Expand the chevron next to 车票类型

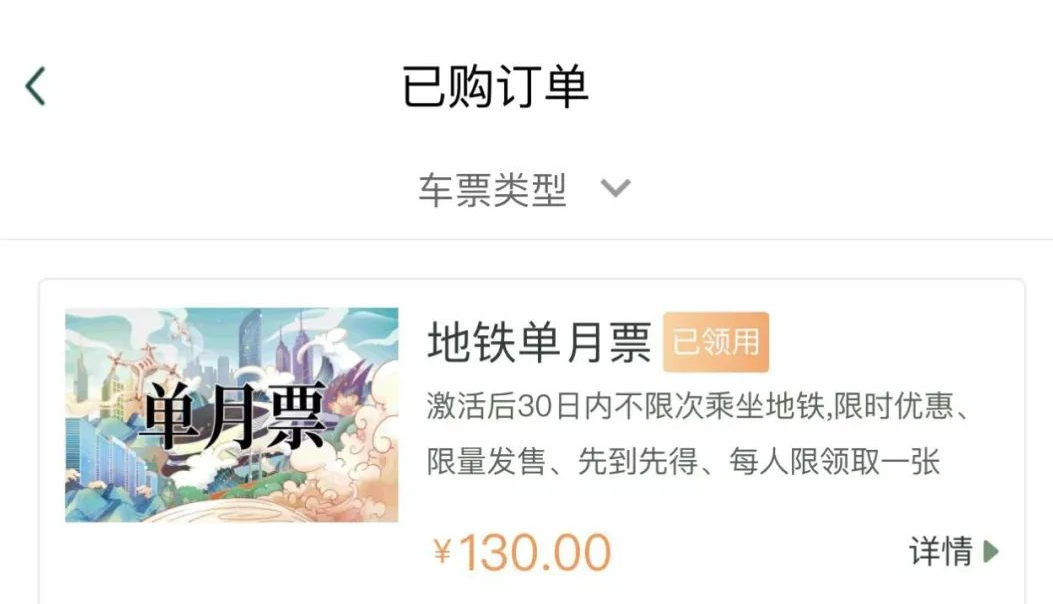pyautogui.click(x=615, y=188)
